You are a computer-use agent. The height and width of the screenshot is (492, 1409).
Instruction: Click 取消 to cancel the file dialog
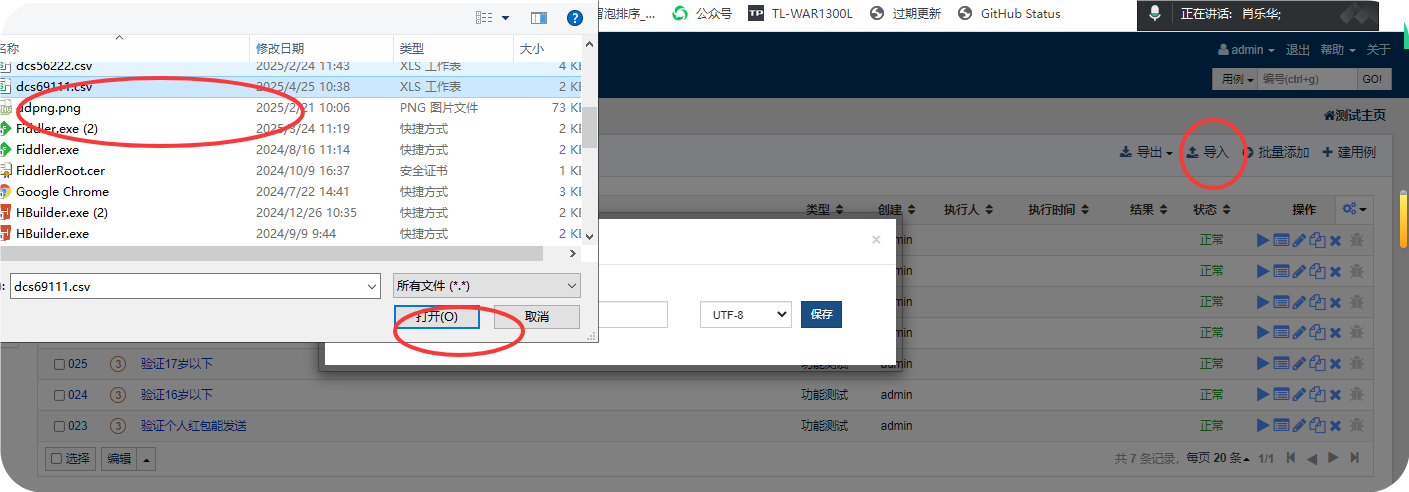[x=537, y=316]
